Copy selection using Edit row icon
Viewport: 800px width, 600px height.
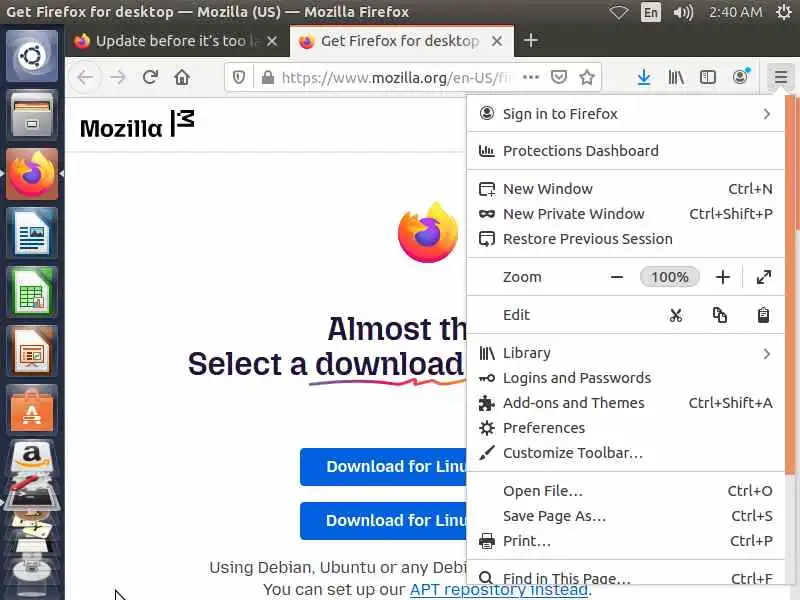tap(719, 315)
